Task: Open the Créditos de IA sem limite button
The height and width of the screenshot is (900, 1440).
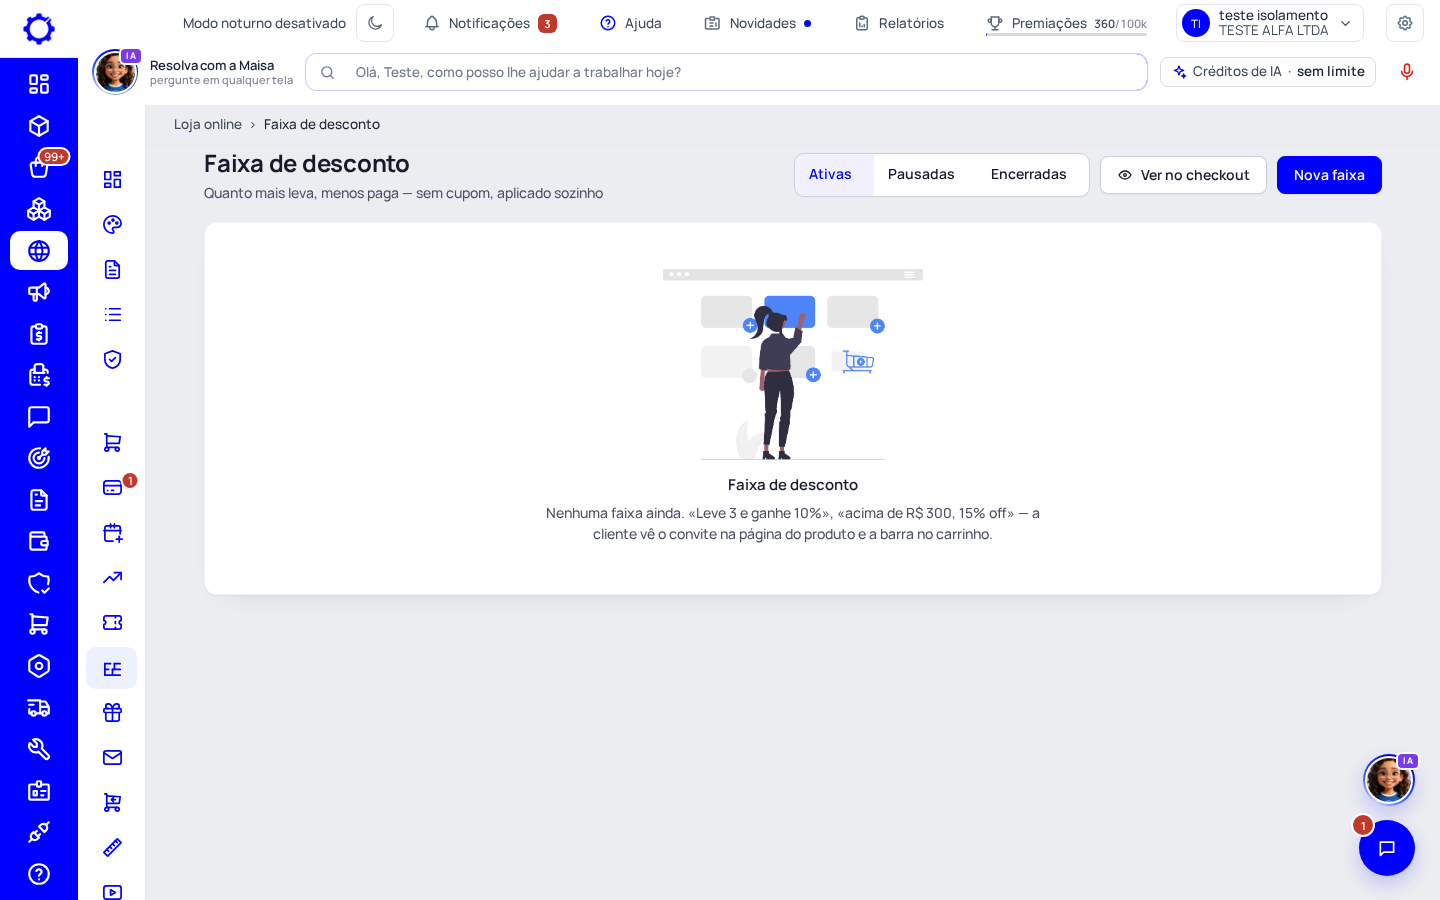Action: (1268, 72)
